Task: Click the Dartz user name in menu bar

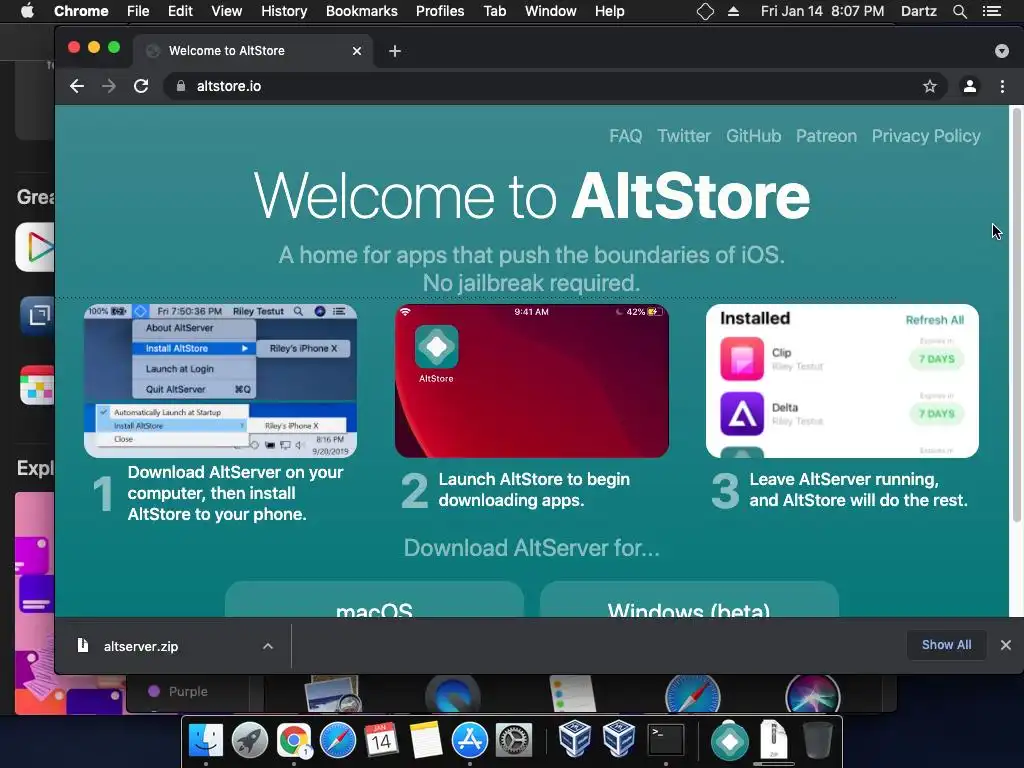Action: [x=918, y=11]
